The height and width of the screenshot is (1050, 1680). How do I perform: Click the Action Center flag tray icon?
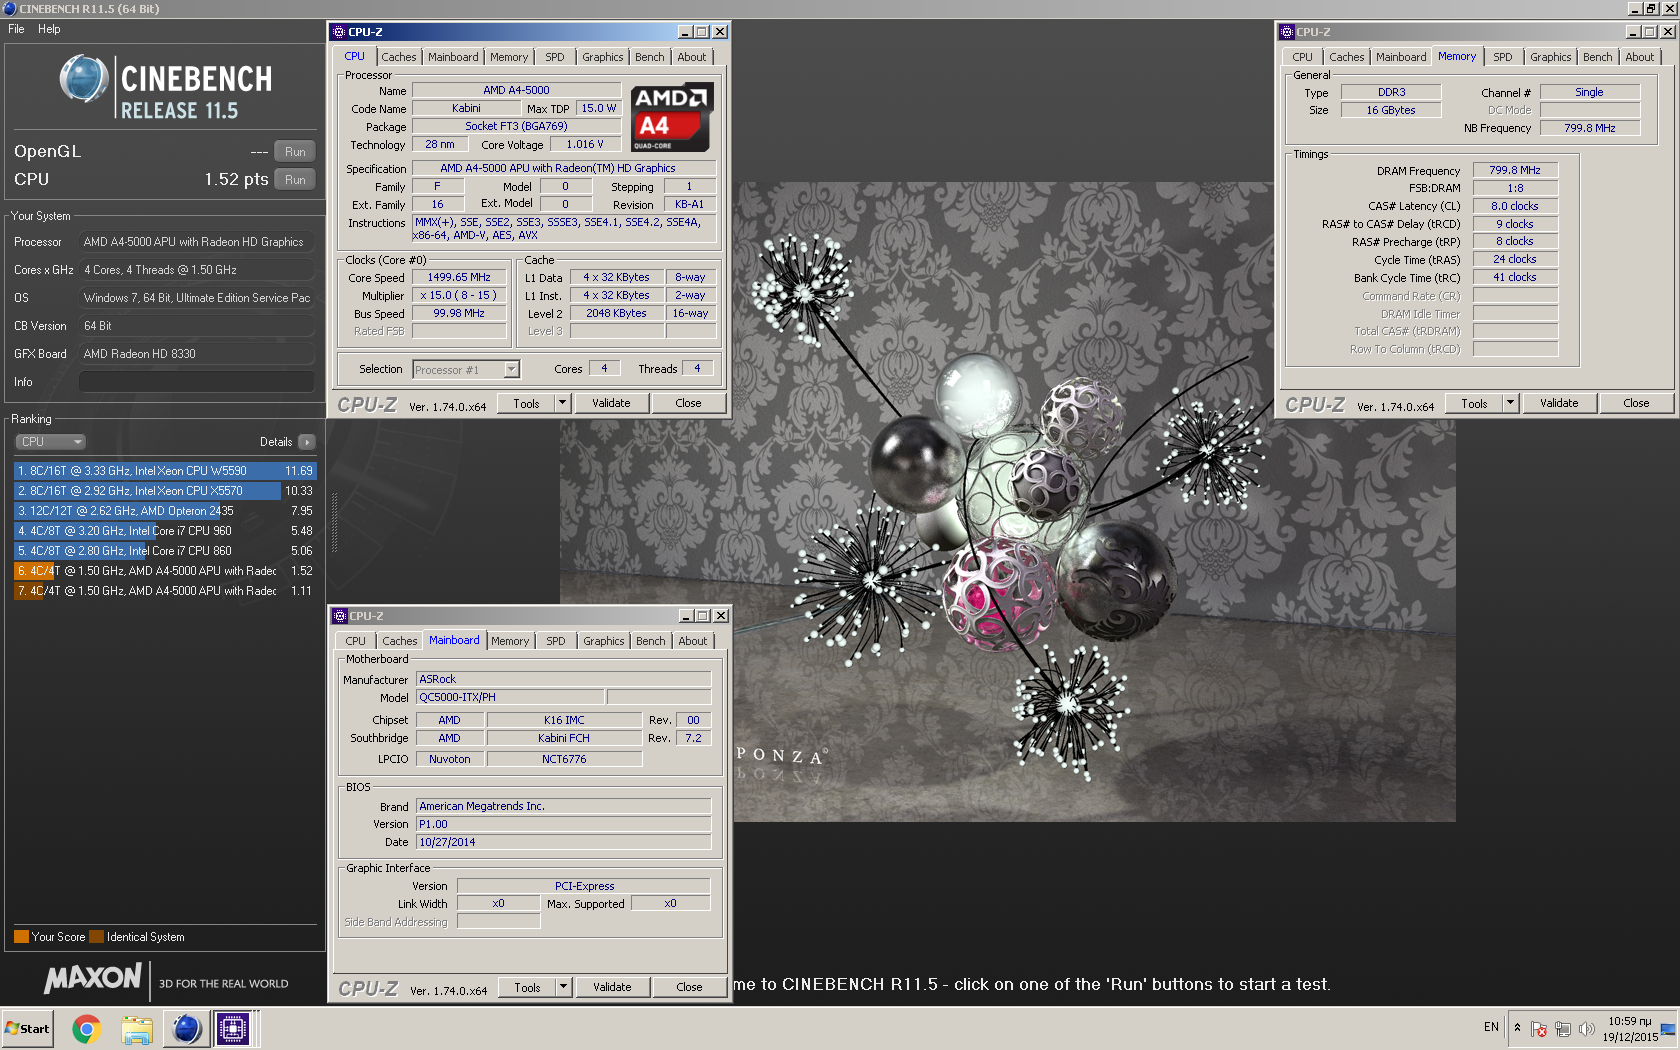[x=1539, y=1028]
